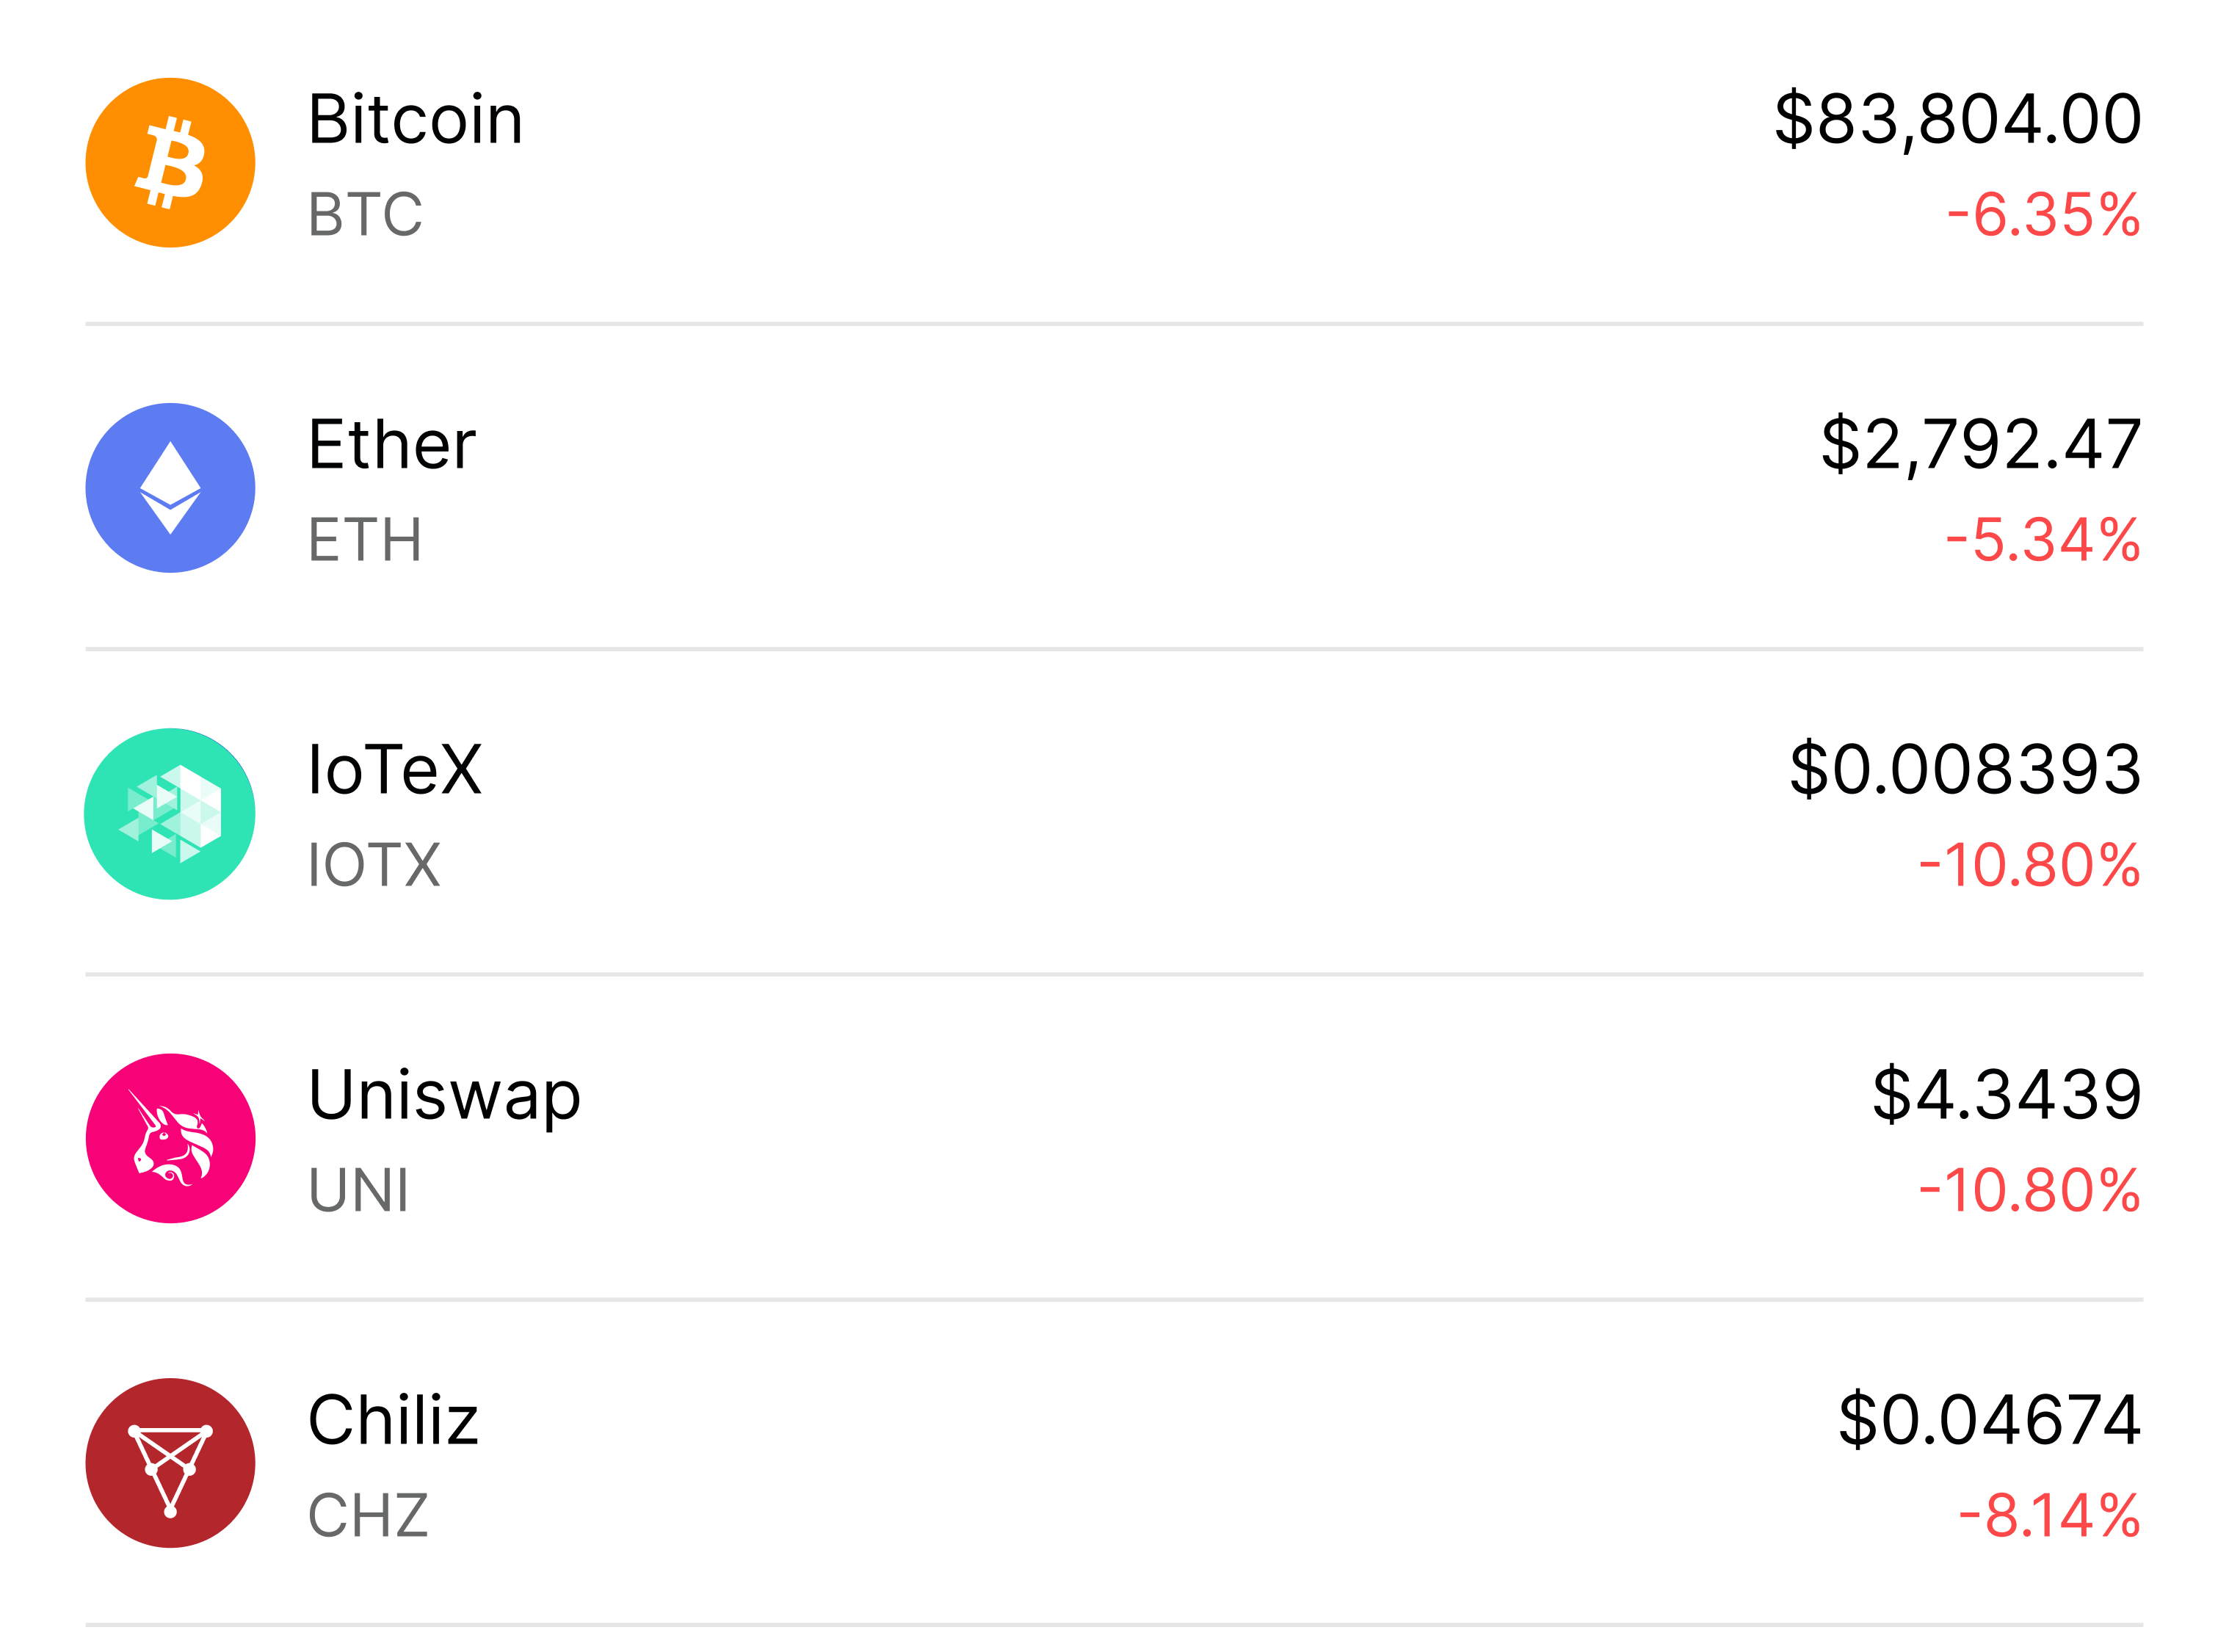
Task: Click the CHZ ticker symbol
Action: (x=368, y=1515)
